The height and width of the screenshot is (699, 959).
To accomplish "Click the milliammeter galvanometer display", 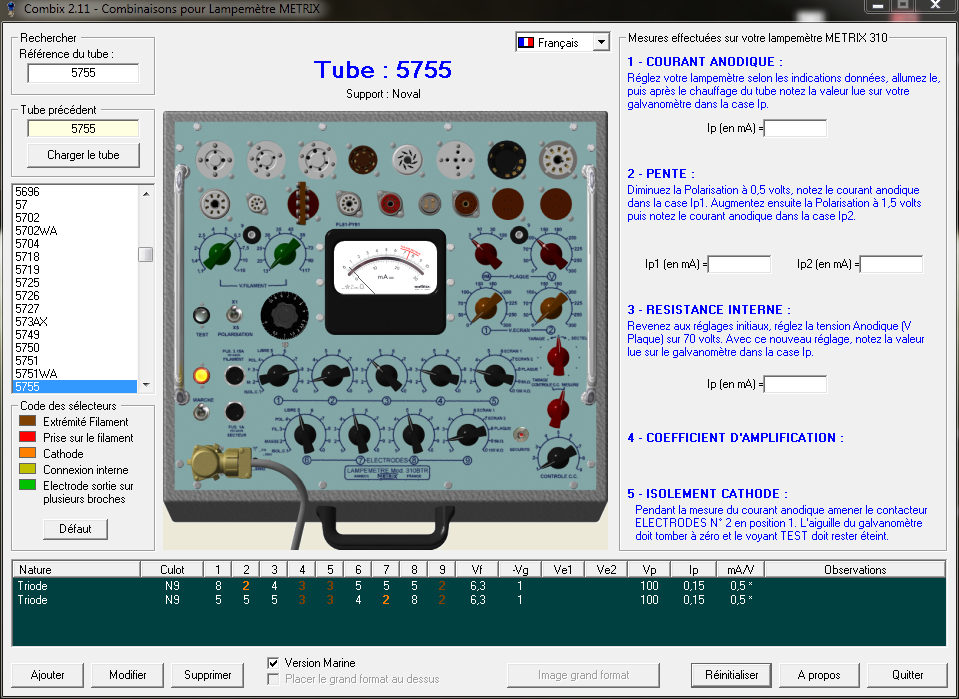I will click(385, 269).
